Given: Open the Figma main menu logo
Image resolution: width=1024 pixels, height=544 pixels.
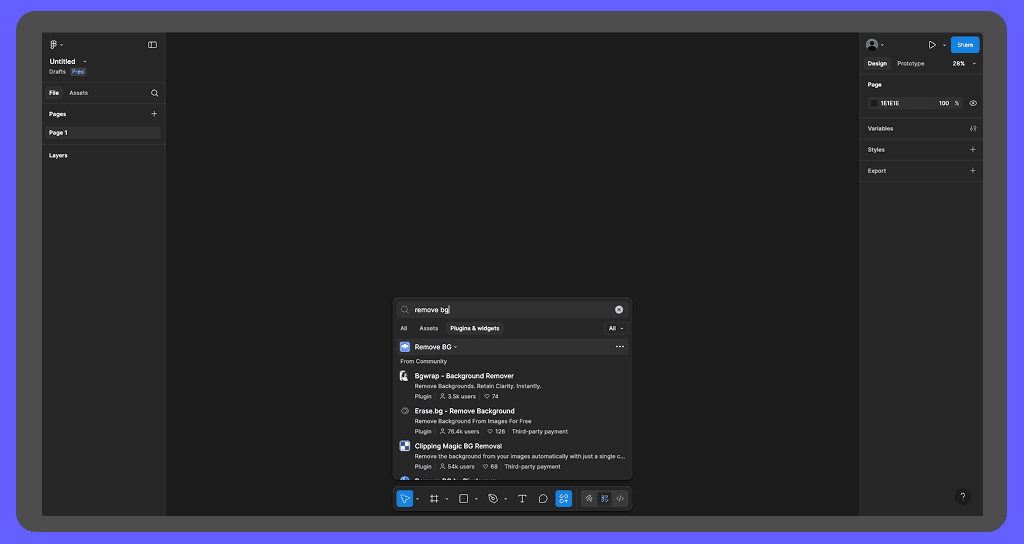Looking at the screenshot, I should click(x=54, y=45).
